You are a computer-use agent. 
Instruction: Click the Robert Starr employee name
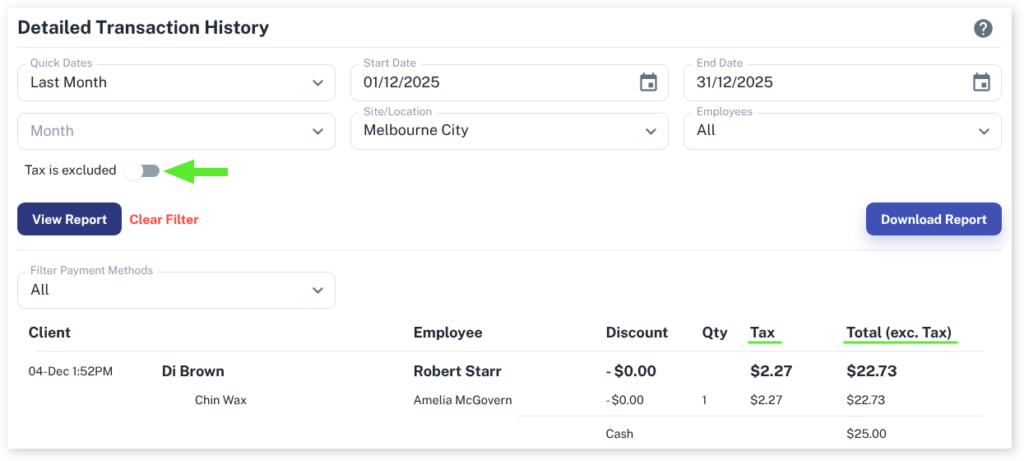tap(463, 371)
